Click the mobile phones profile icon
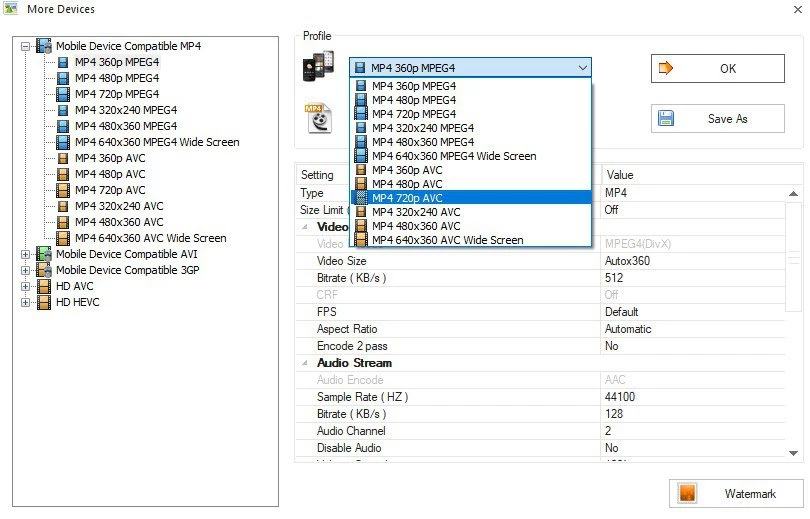Screen dimensions: 810x519 click(x=318, y=68)
